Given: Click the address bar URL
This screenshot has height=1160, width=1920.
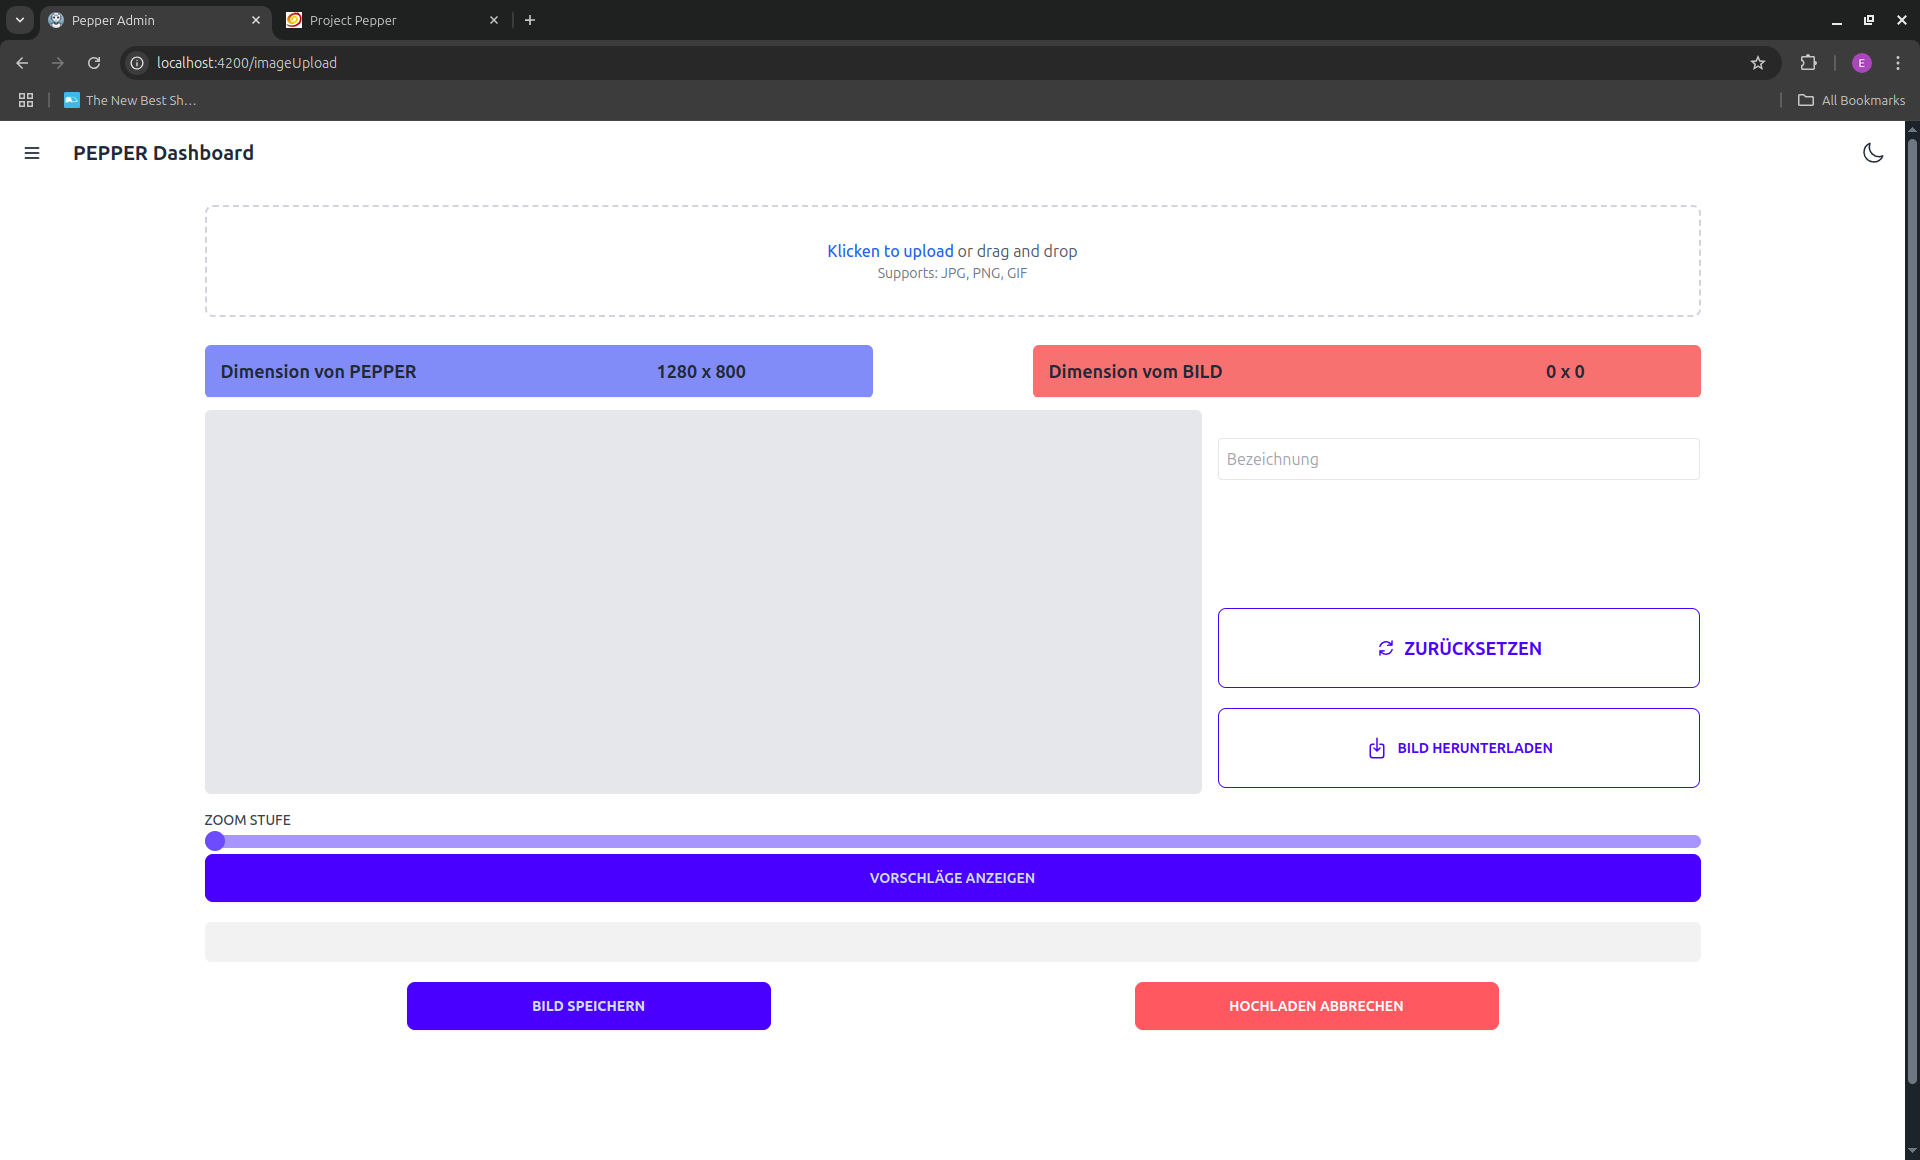Looking at the screenshot, I should (x=246, y=63).
